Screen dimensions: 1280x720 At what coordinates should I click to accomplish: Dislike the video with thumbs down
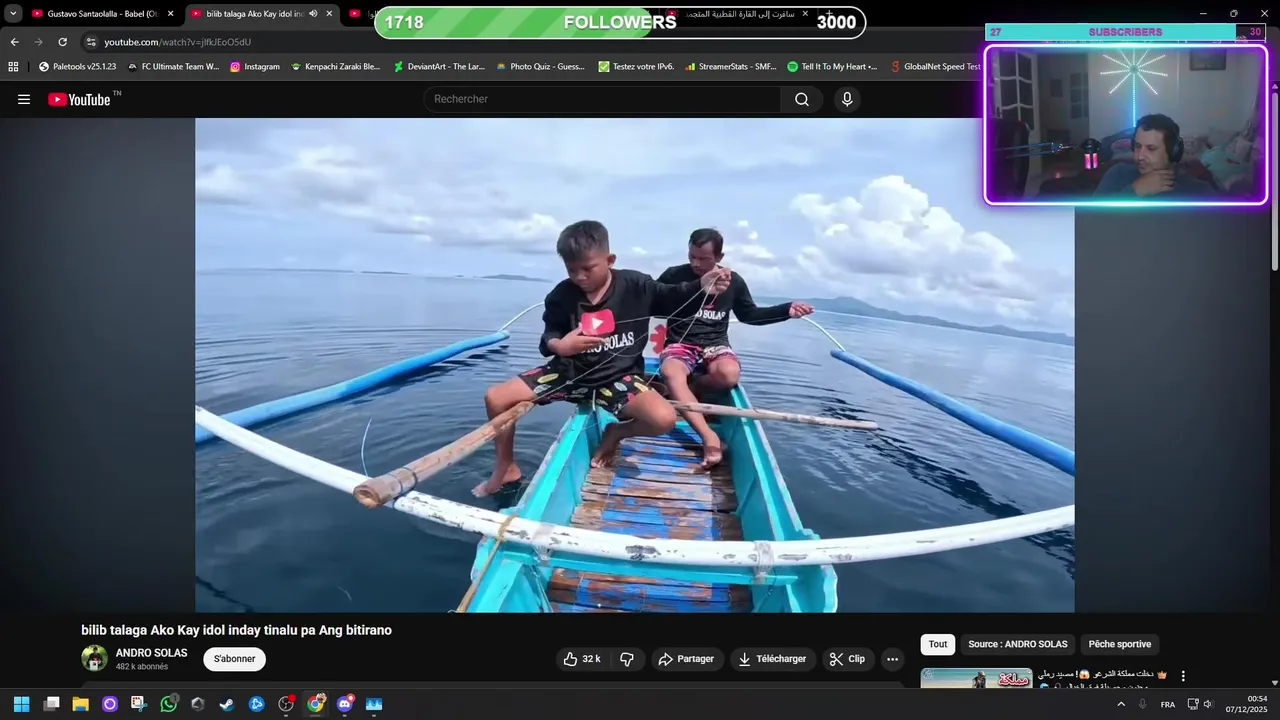tap(627, 659)
